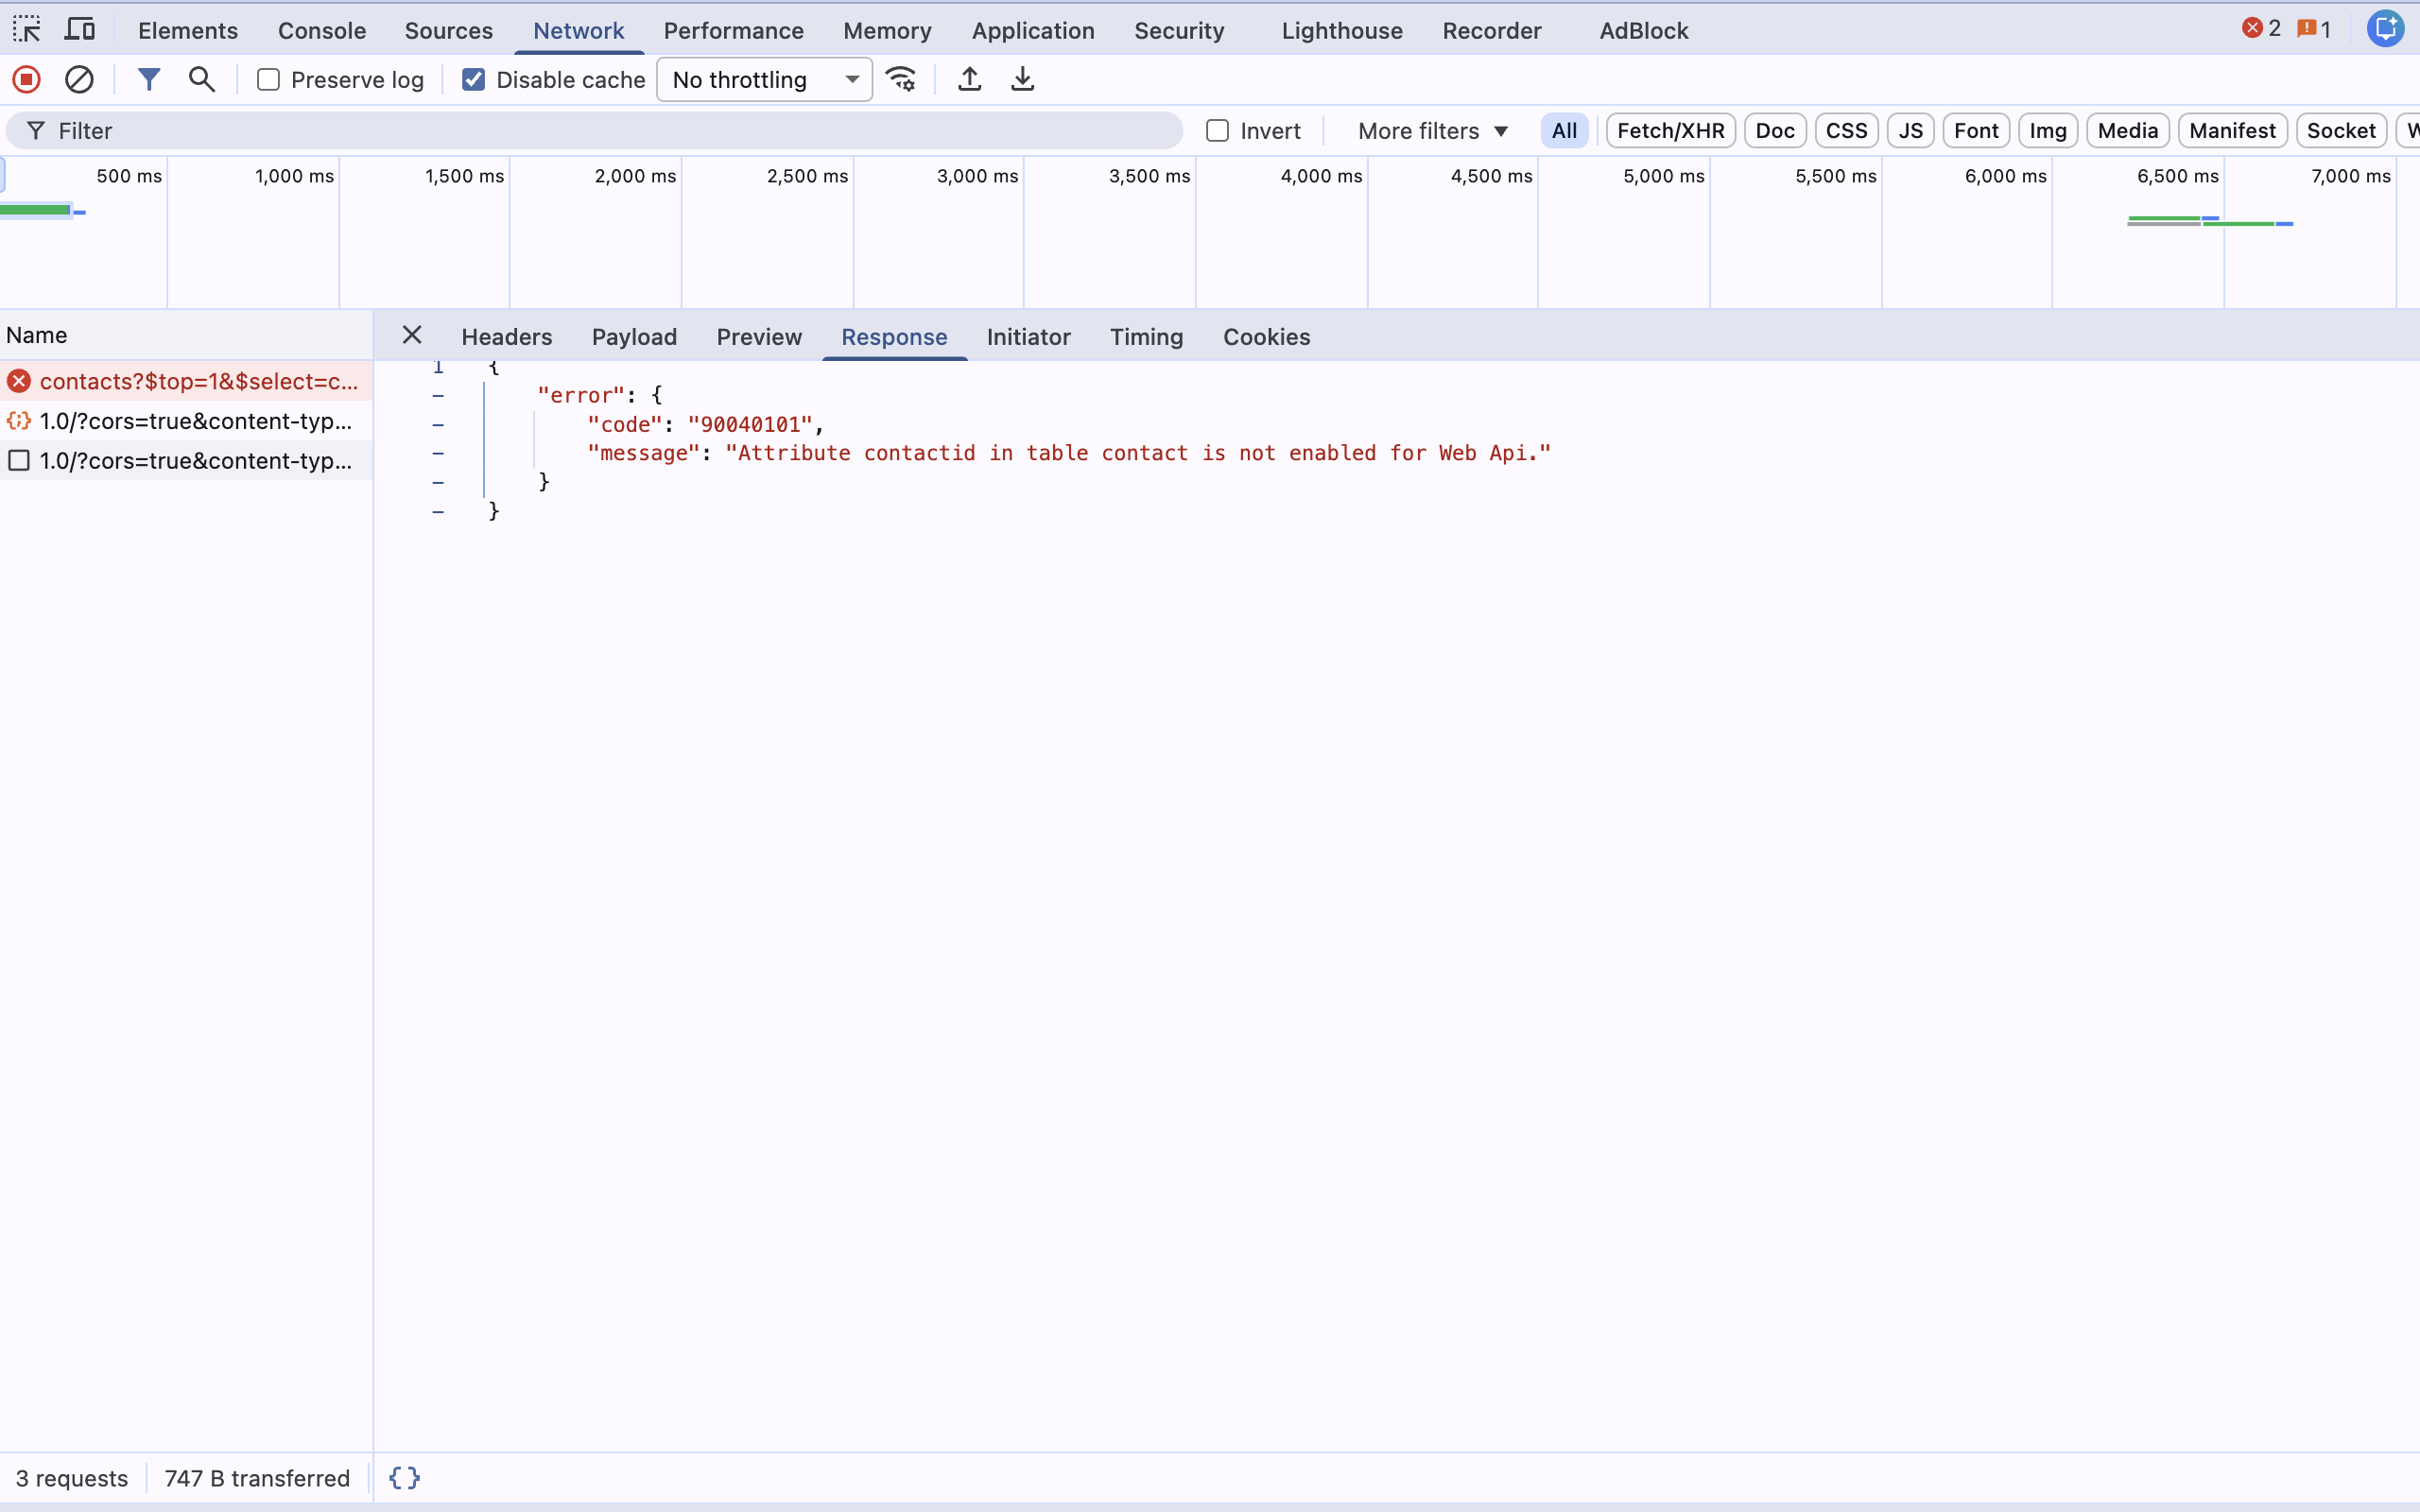This screenshot has width=2420, height=1512.
Task: Open the network search magnifier
Action: click(x=202, y=79)
